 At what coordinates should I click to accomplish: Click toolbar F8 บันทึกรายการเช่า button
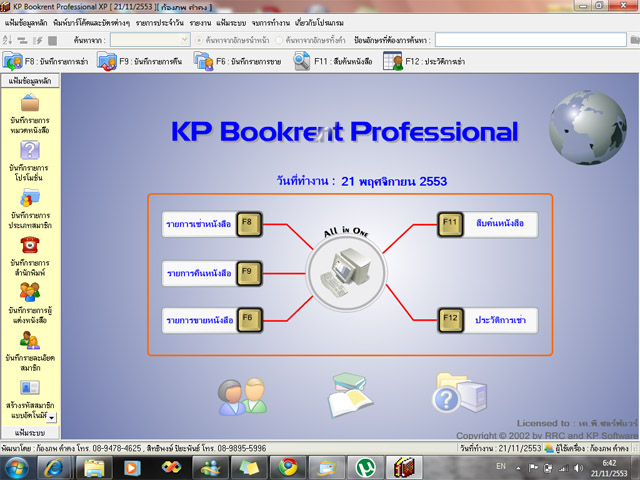[46, 61]
